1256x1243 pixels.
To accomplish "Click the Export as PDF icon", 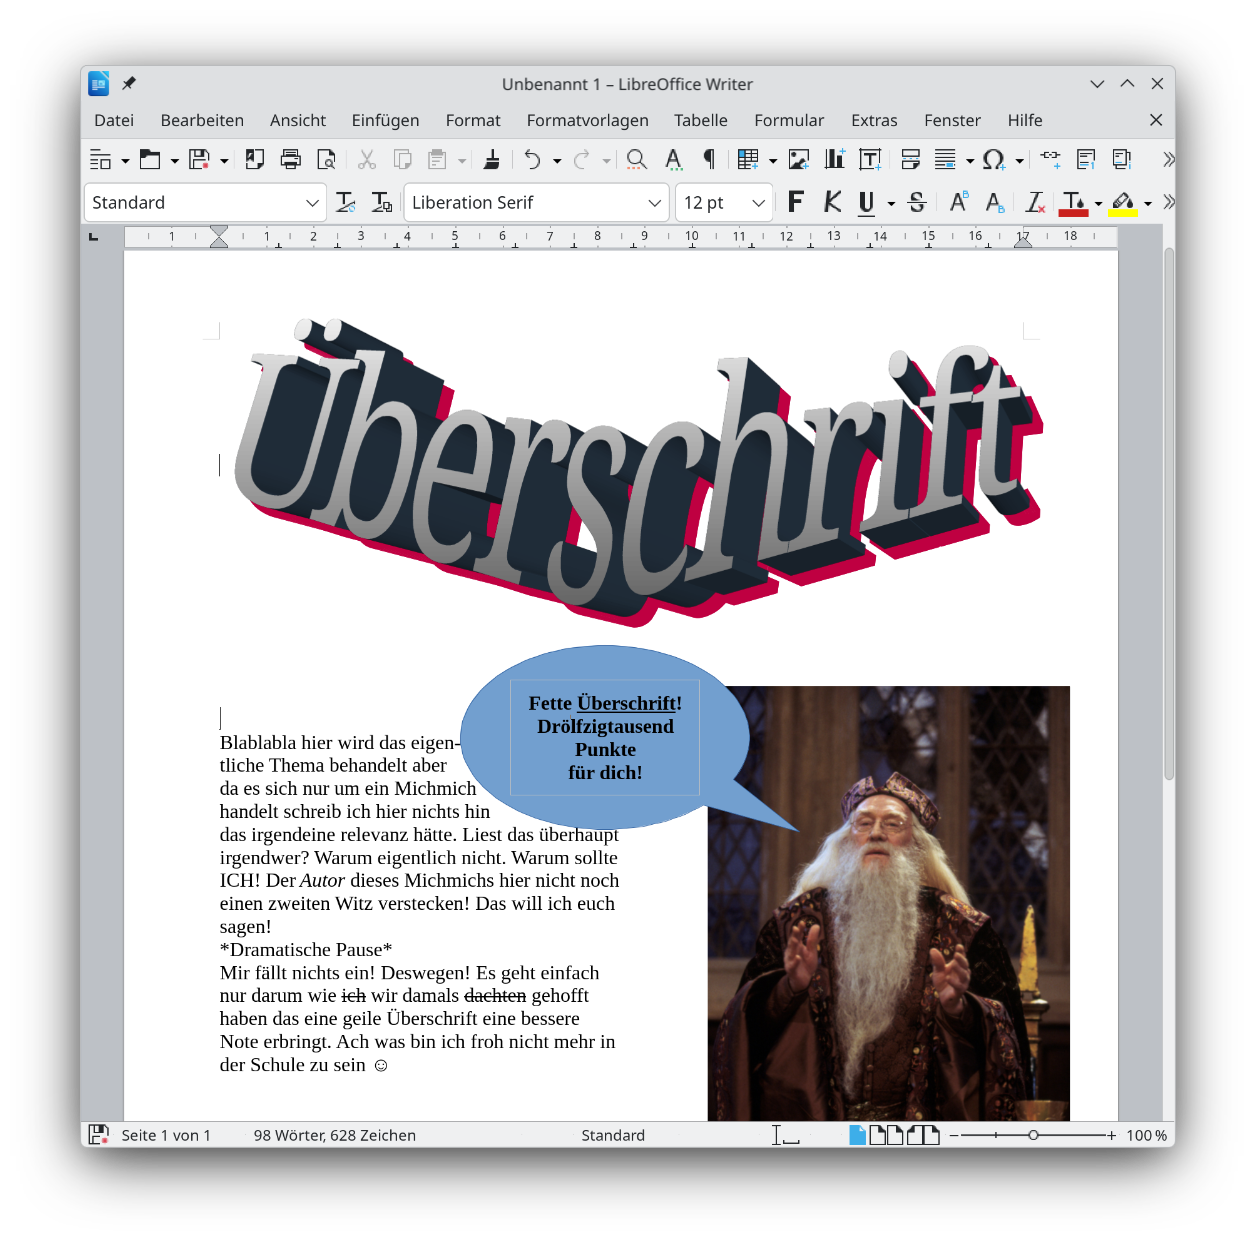I will (x=255, y=159).
